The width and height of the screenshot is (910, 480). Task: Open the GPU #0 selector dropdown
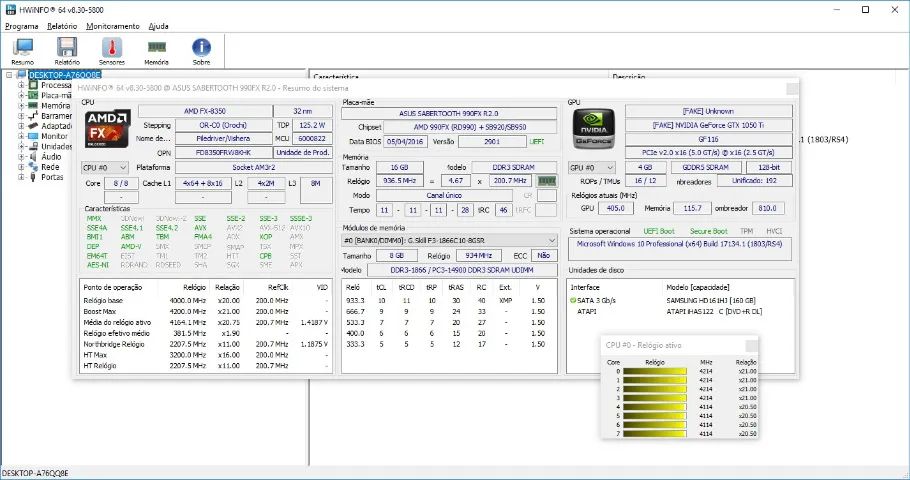[591, 168]
